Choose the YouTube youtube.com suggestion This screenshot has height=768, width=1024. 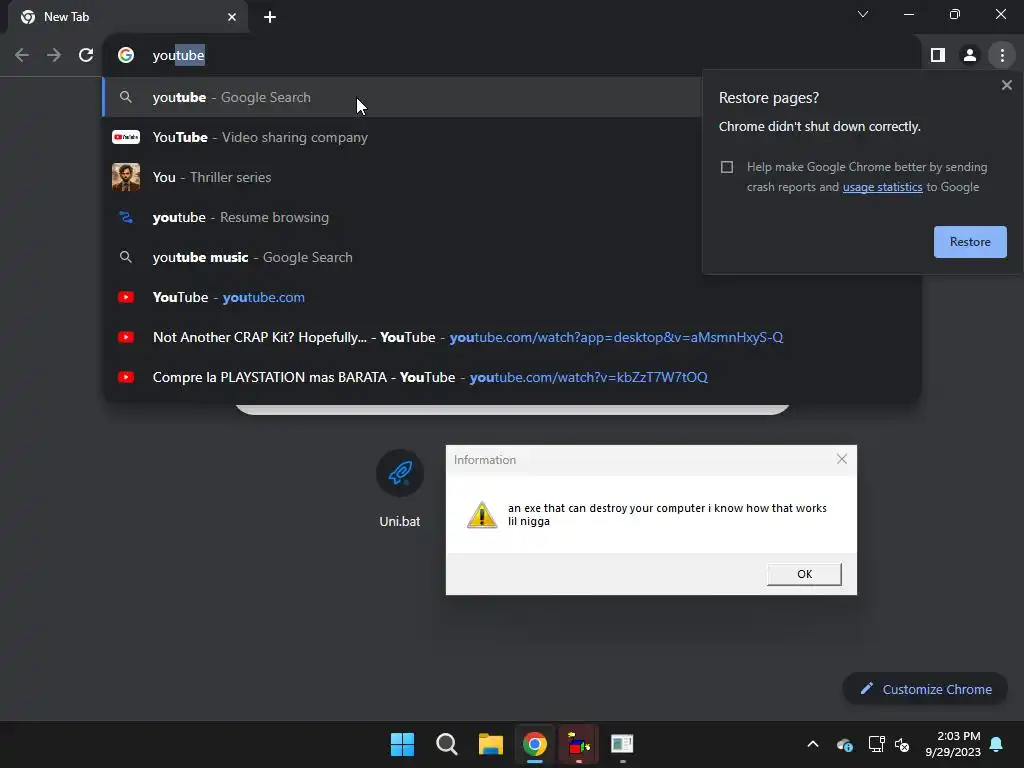(x=511, y=297)
